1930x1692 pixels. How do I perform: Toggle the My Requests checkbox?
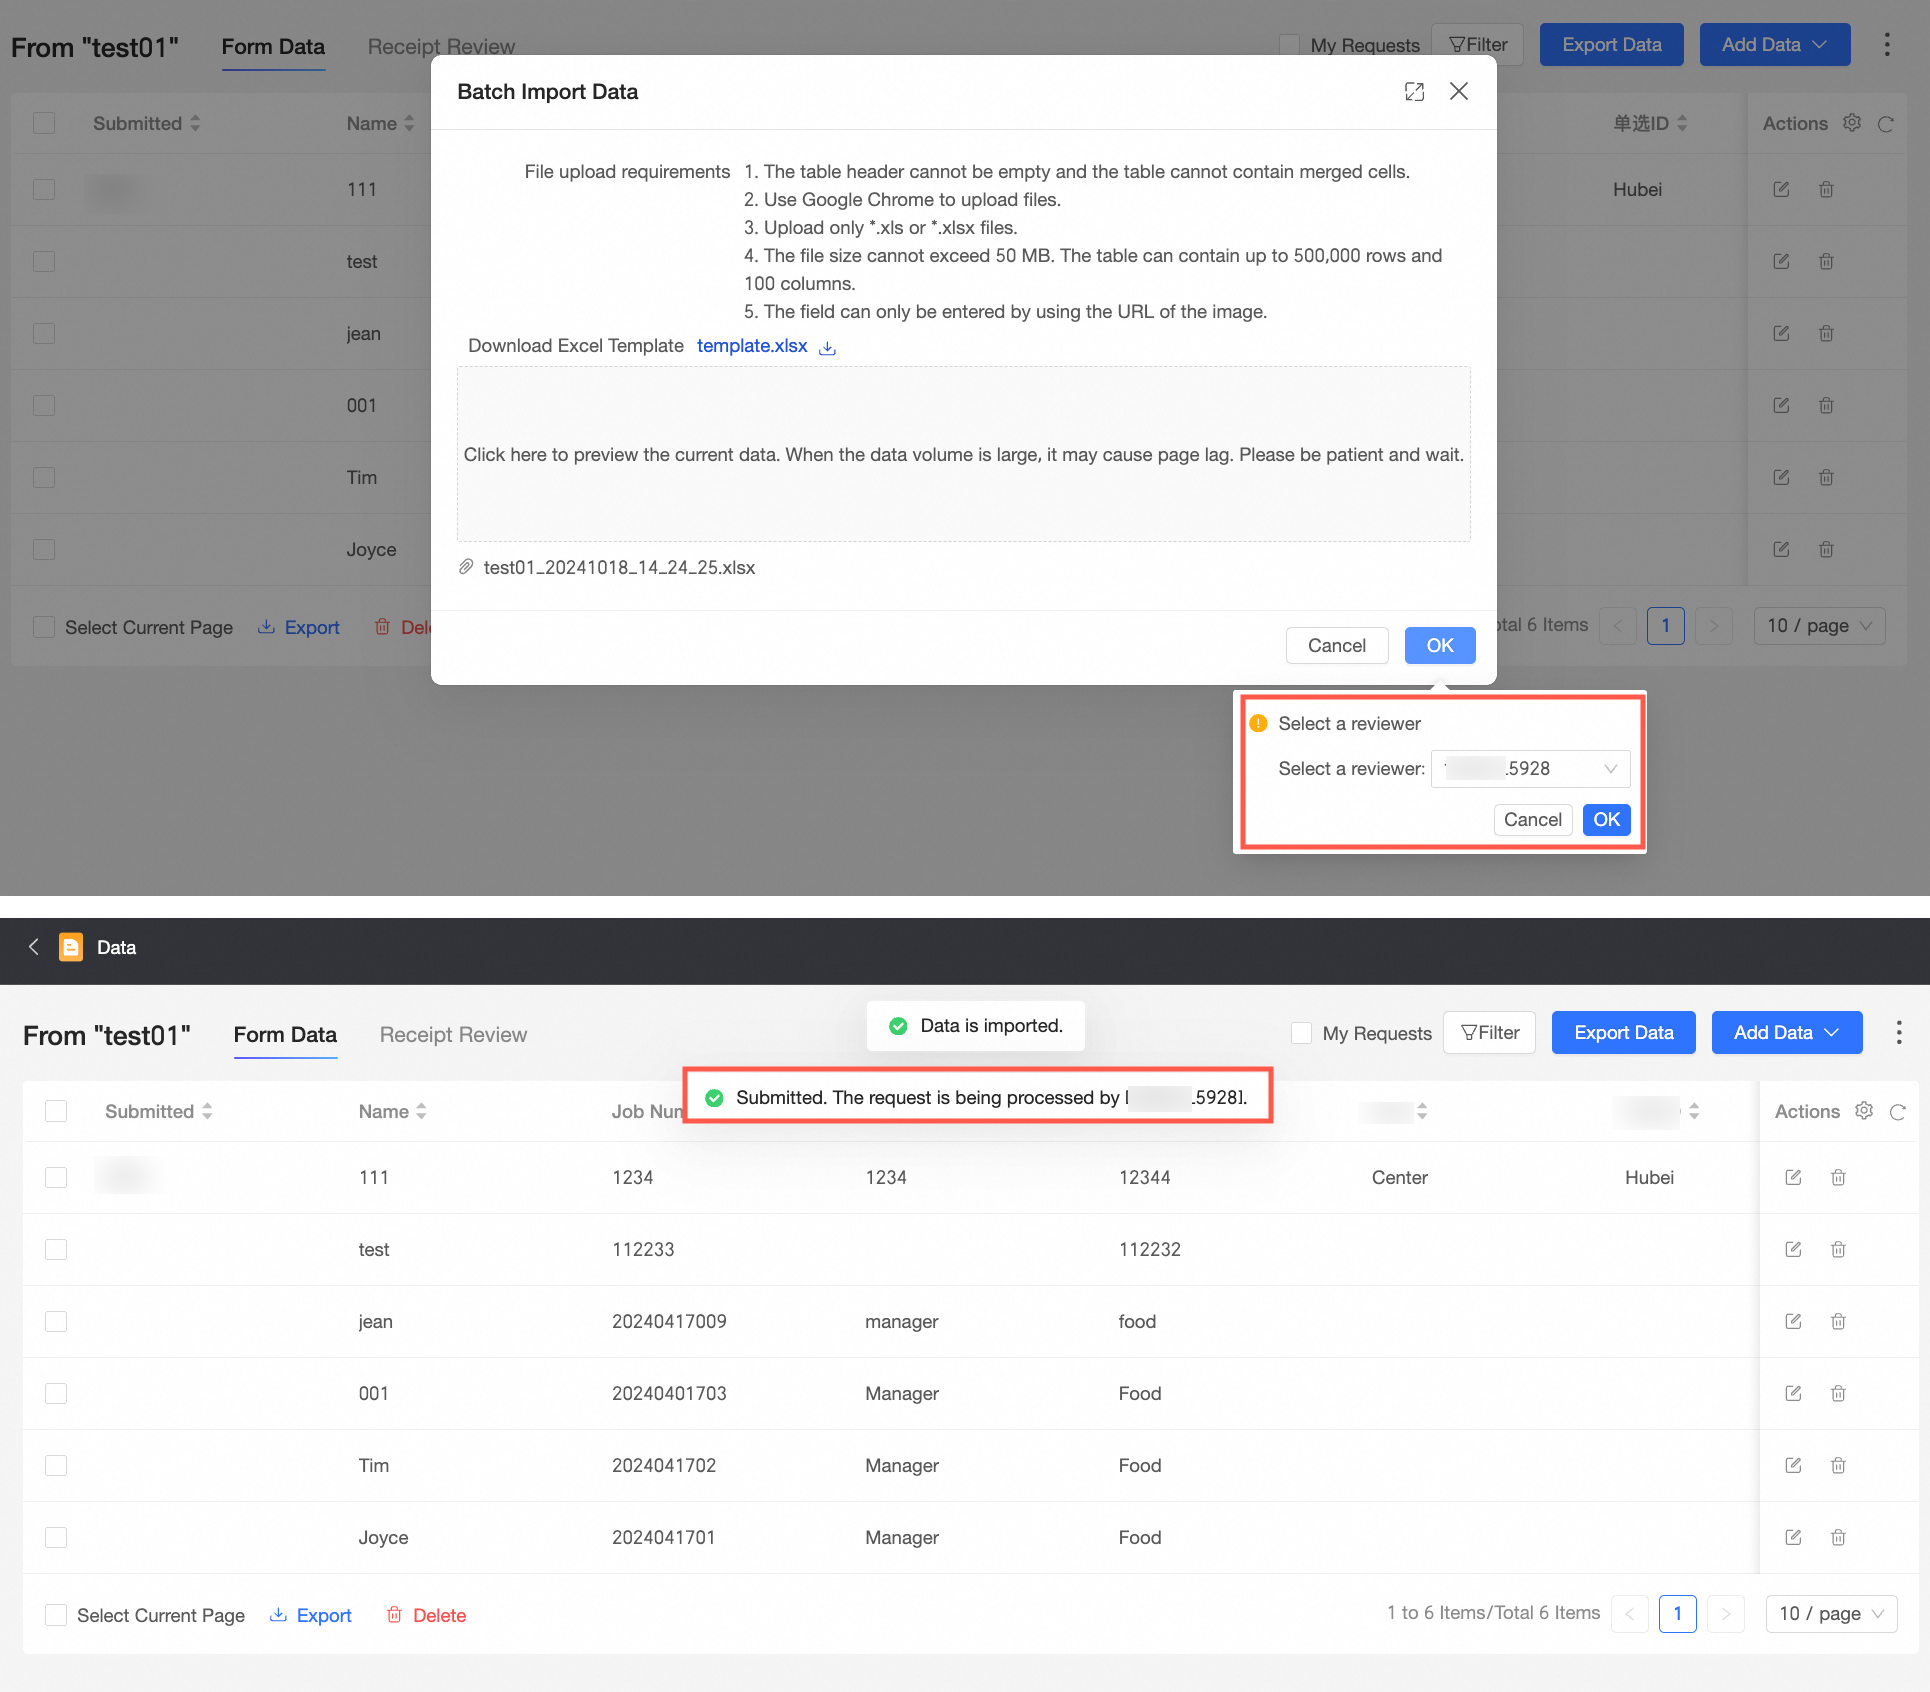click(x=1301, y=1033)
